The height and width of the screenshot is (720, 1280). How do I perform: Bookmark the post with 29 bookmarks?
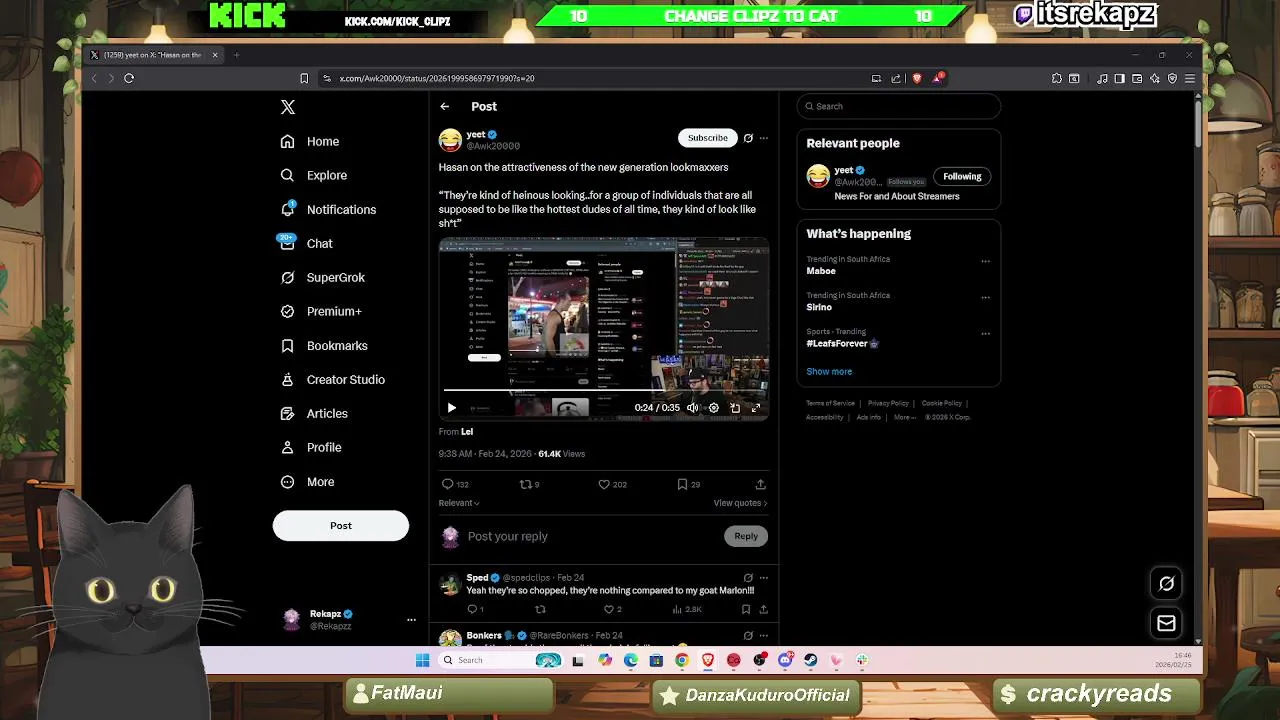point(688,484)
